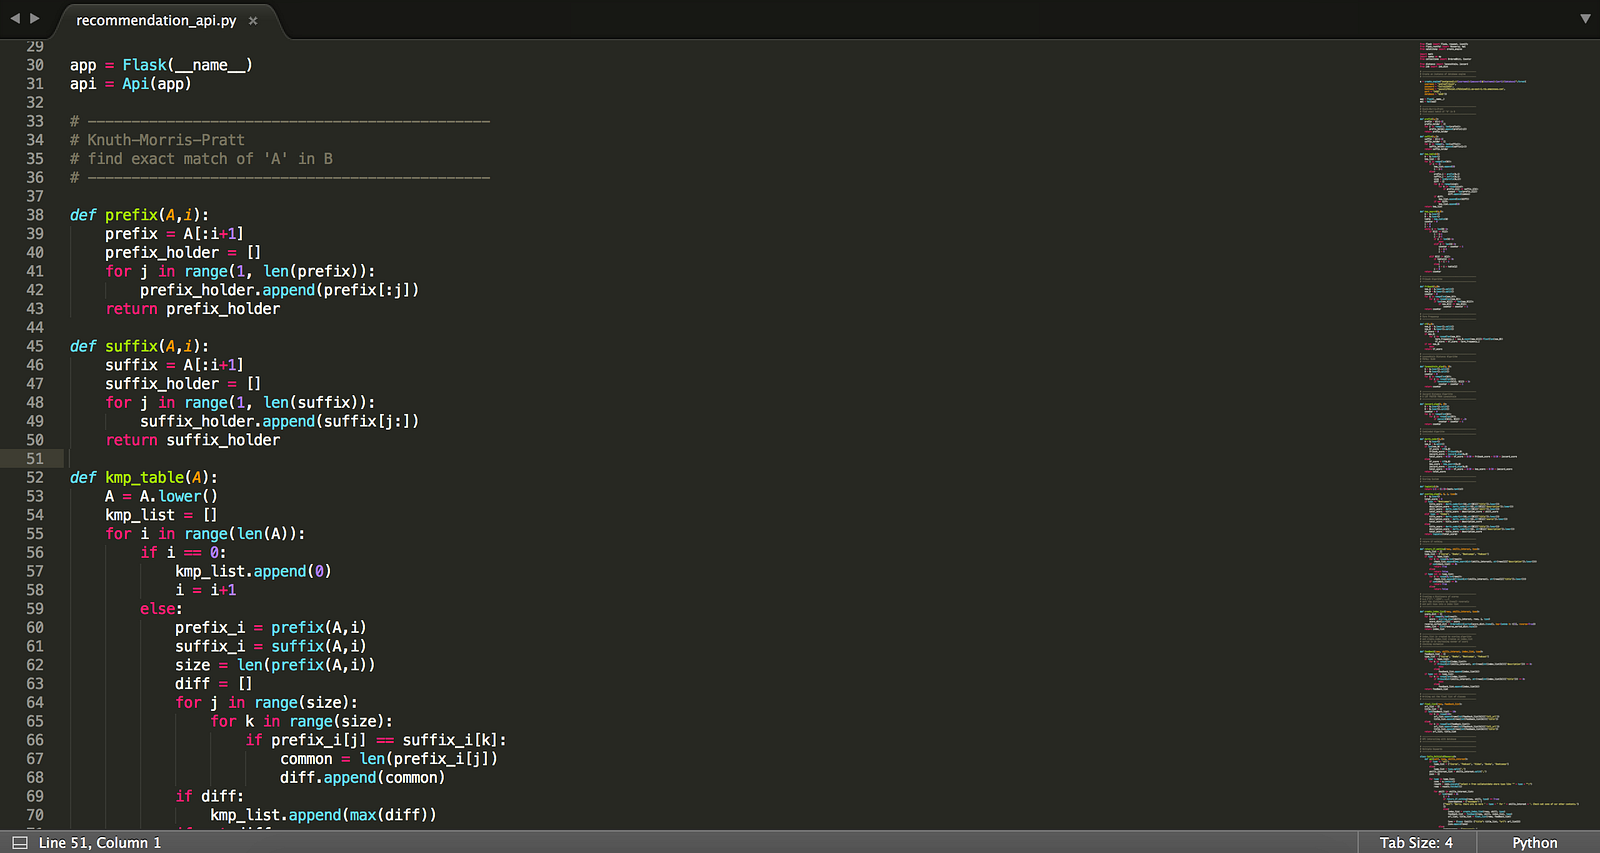Click "common = len(prefix_i[j])" line

coord(389,759)
